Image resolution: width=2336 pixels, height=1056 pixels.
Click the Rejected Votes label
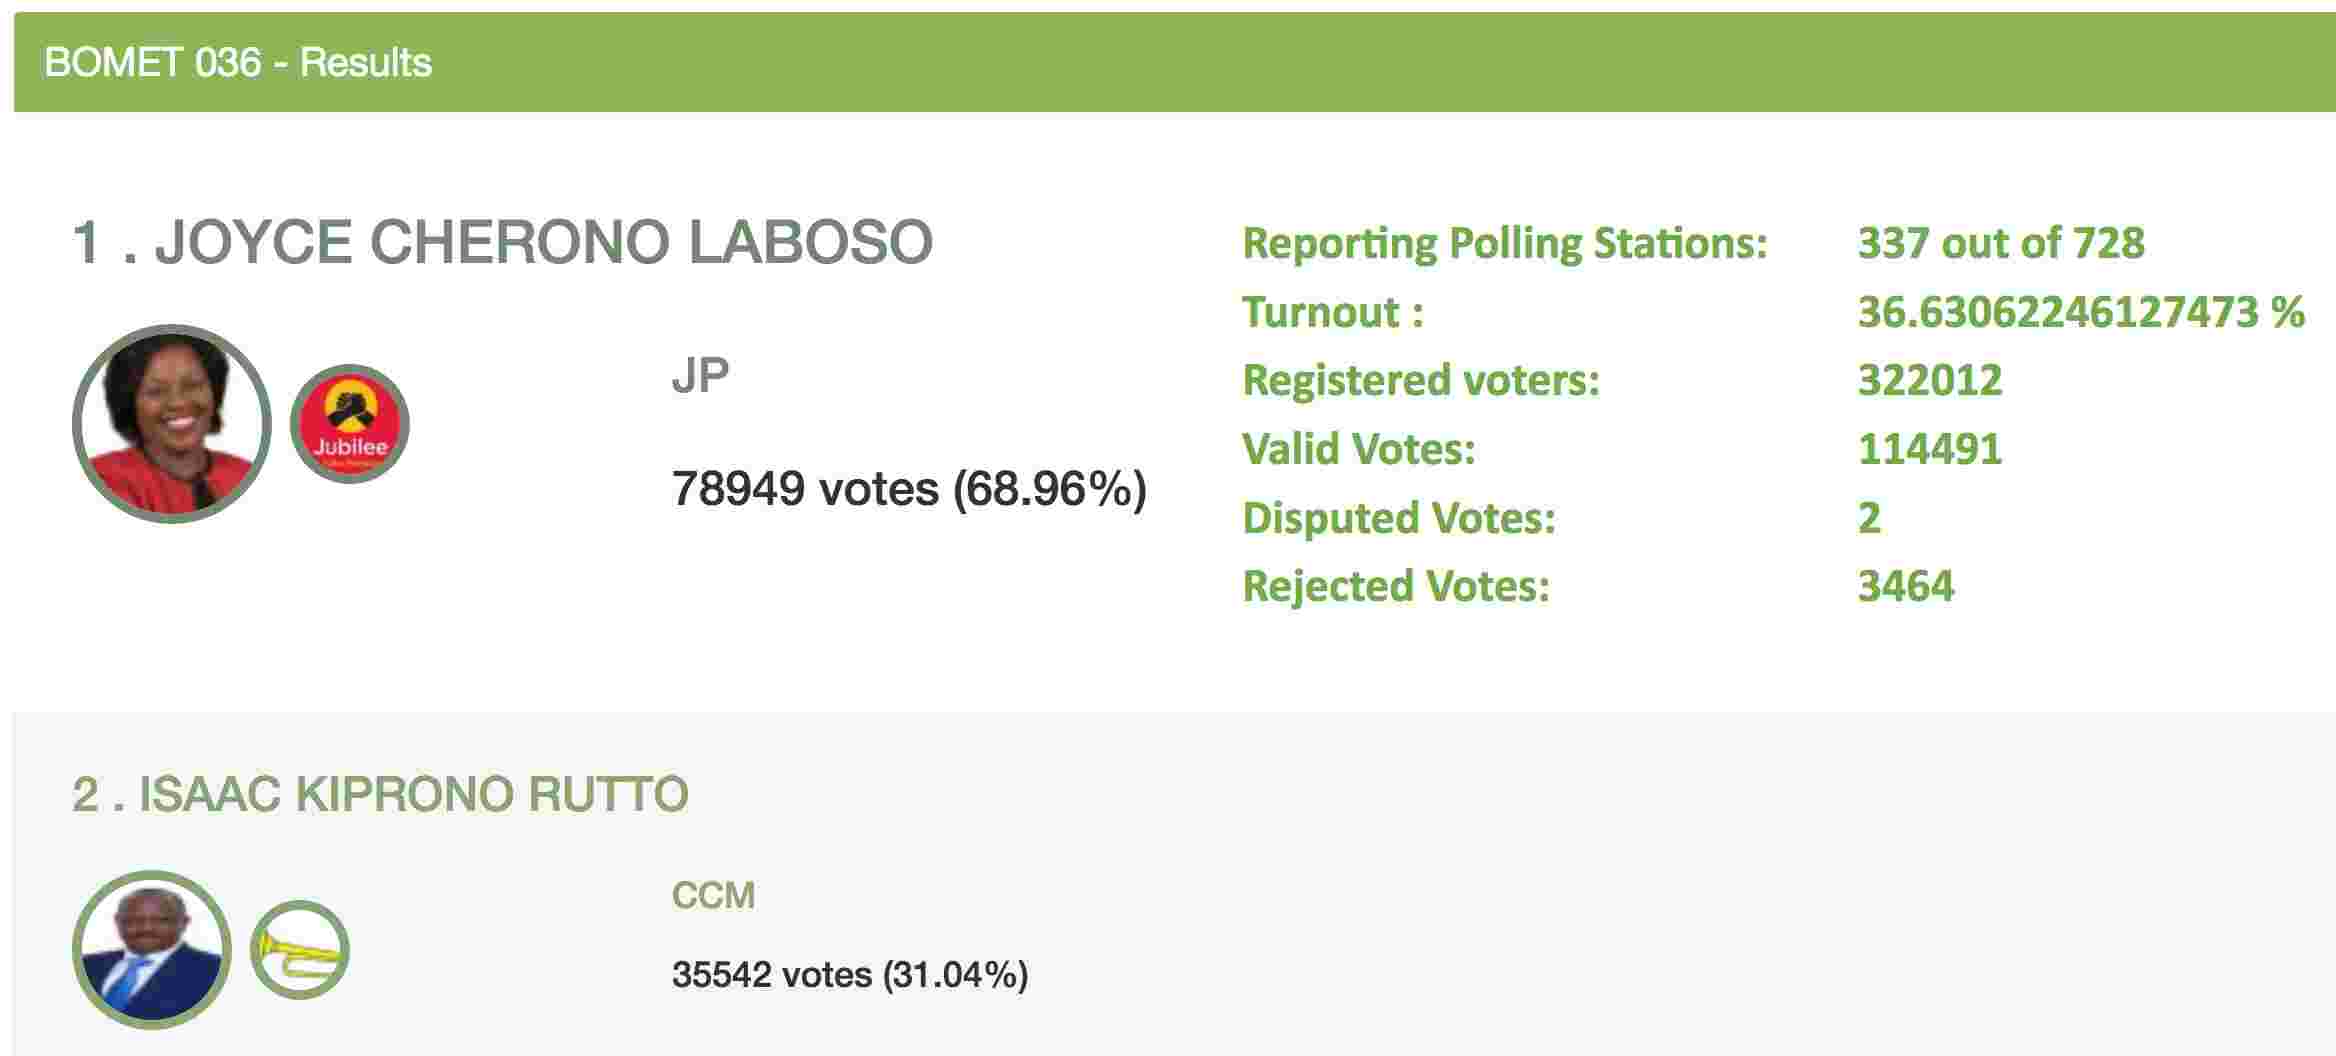1395,586
